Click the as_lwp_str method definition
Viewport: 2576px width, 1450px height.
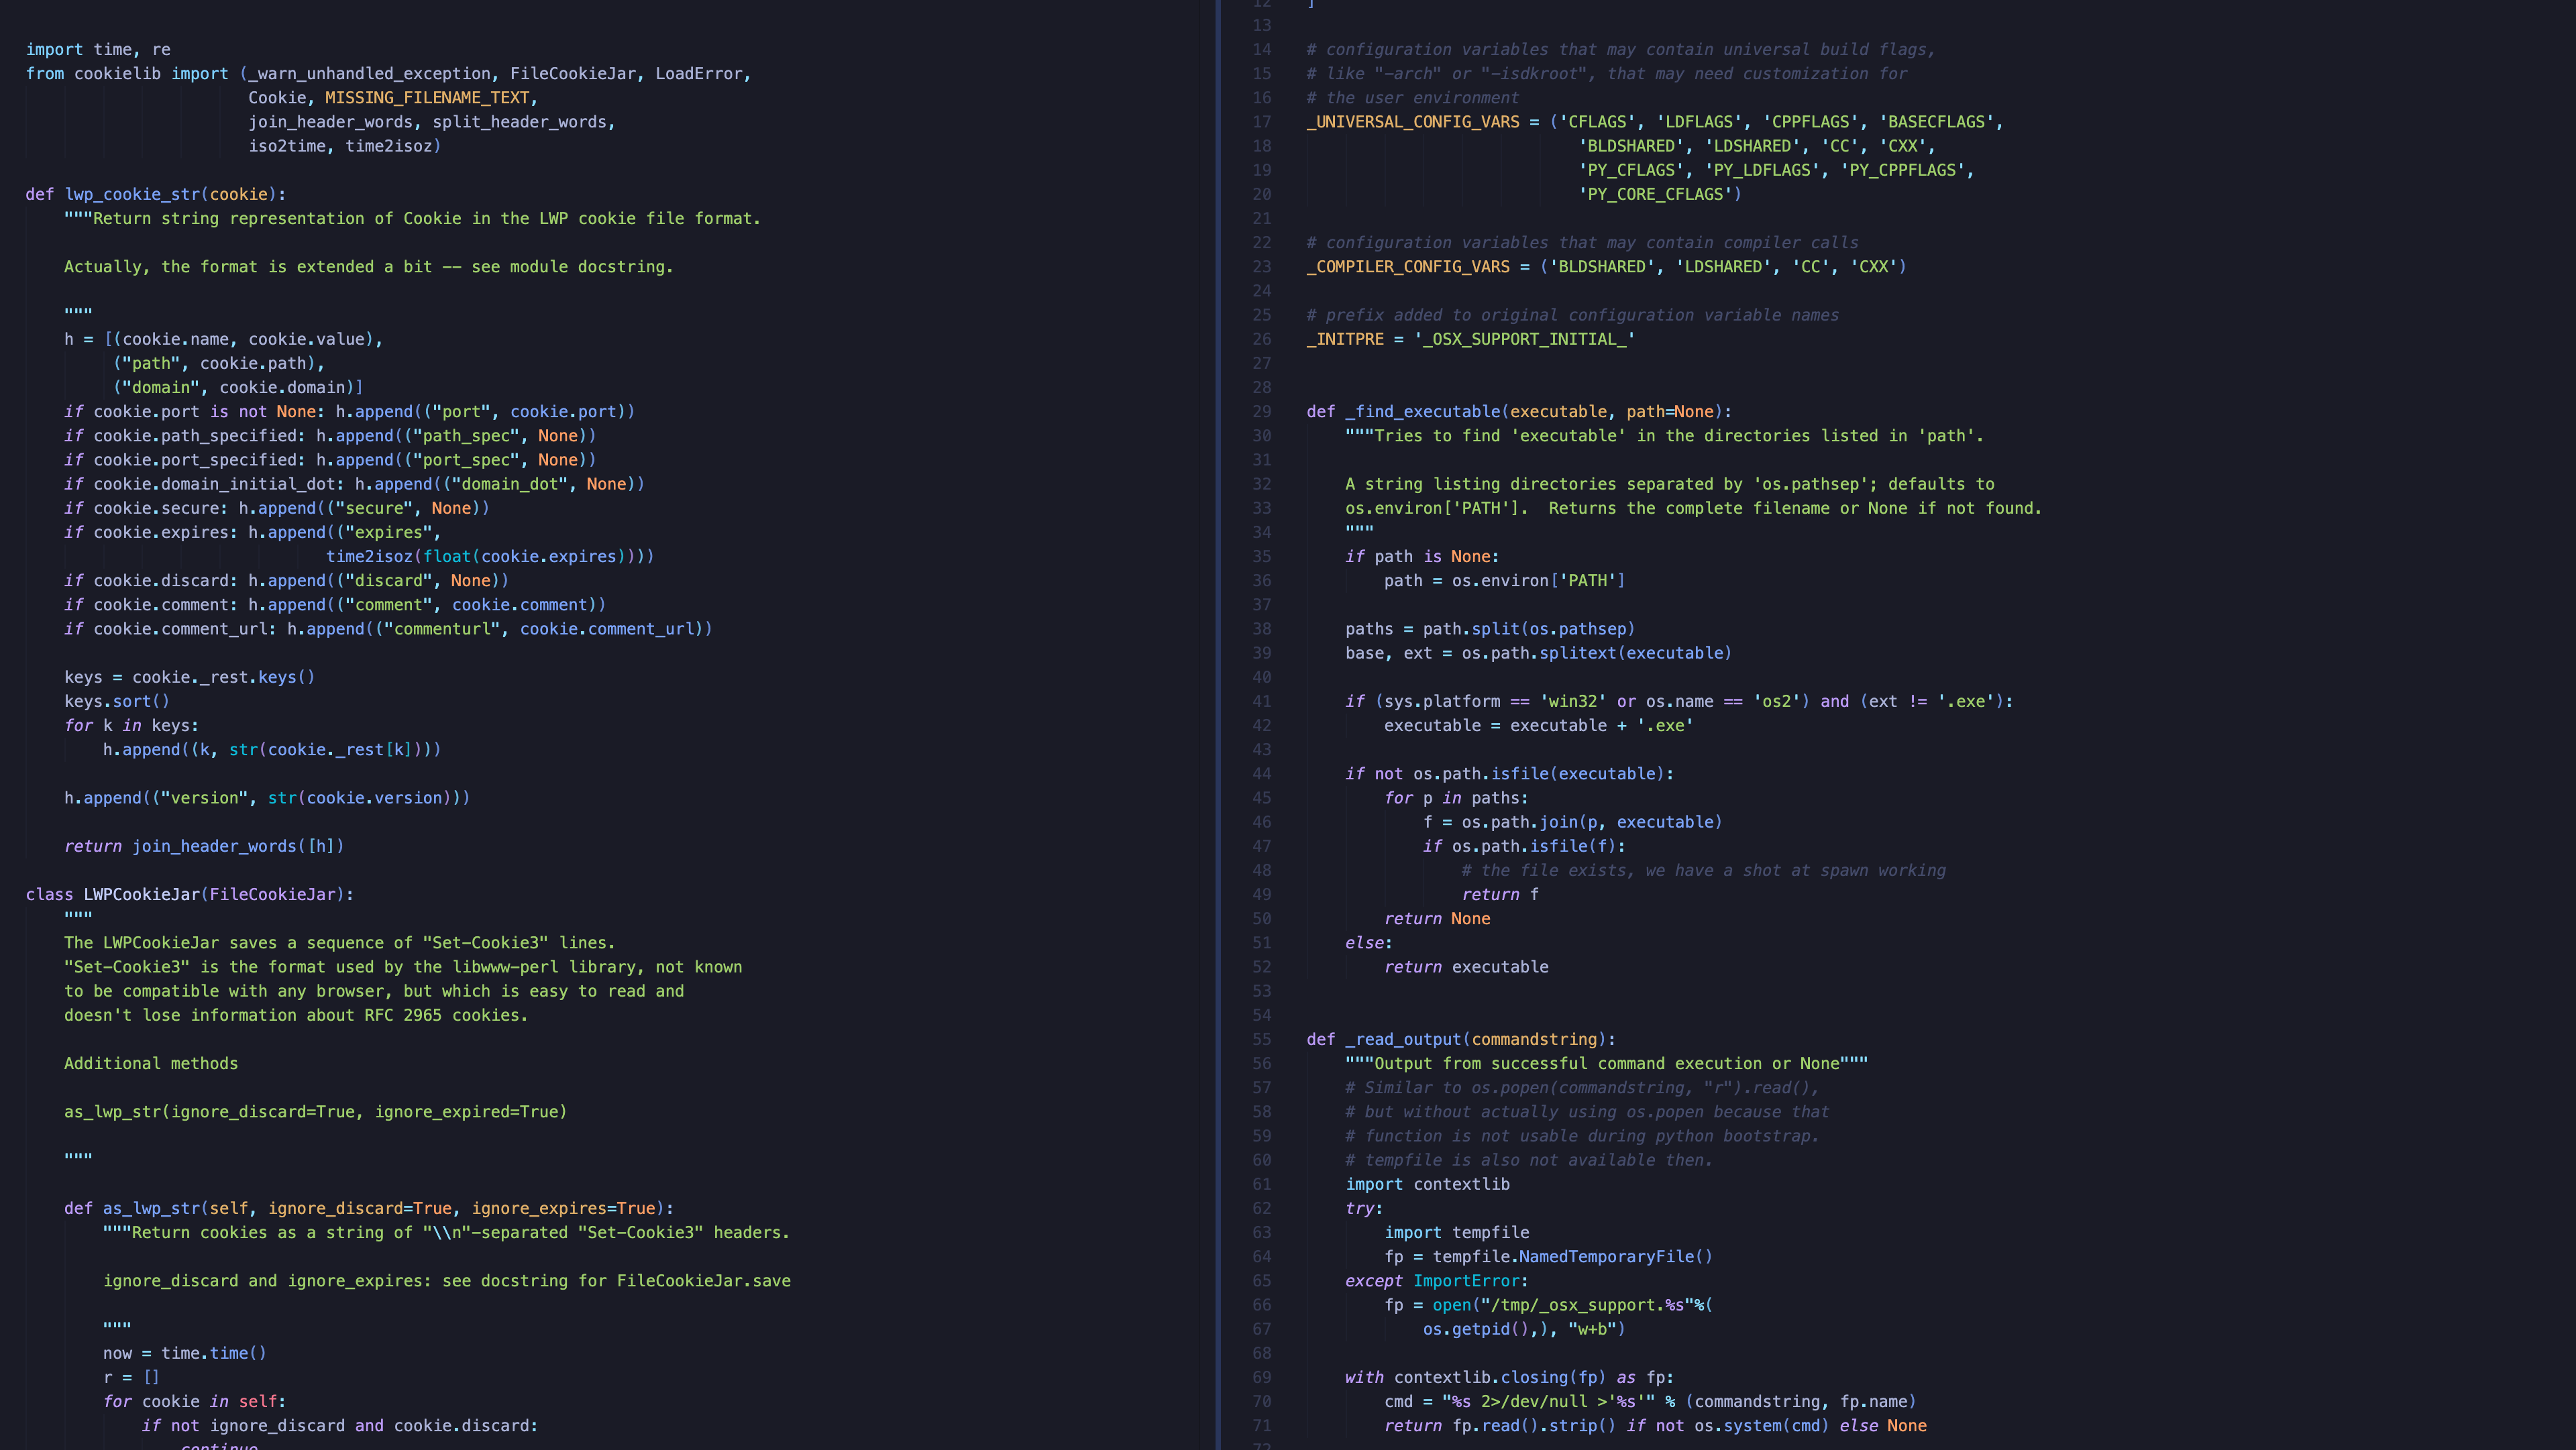pyautogui.click(x=151, y=1208)
